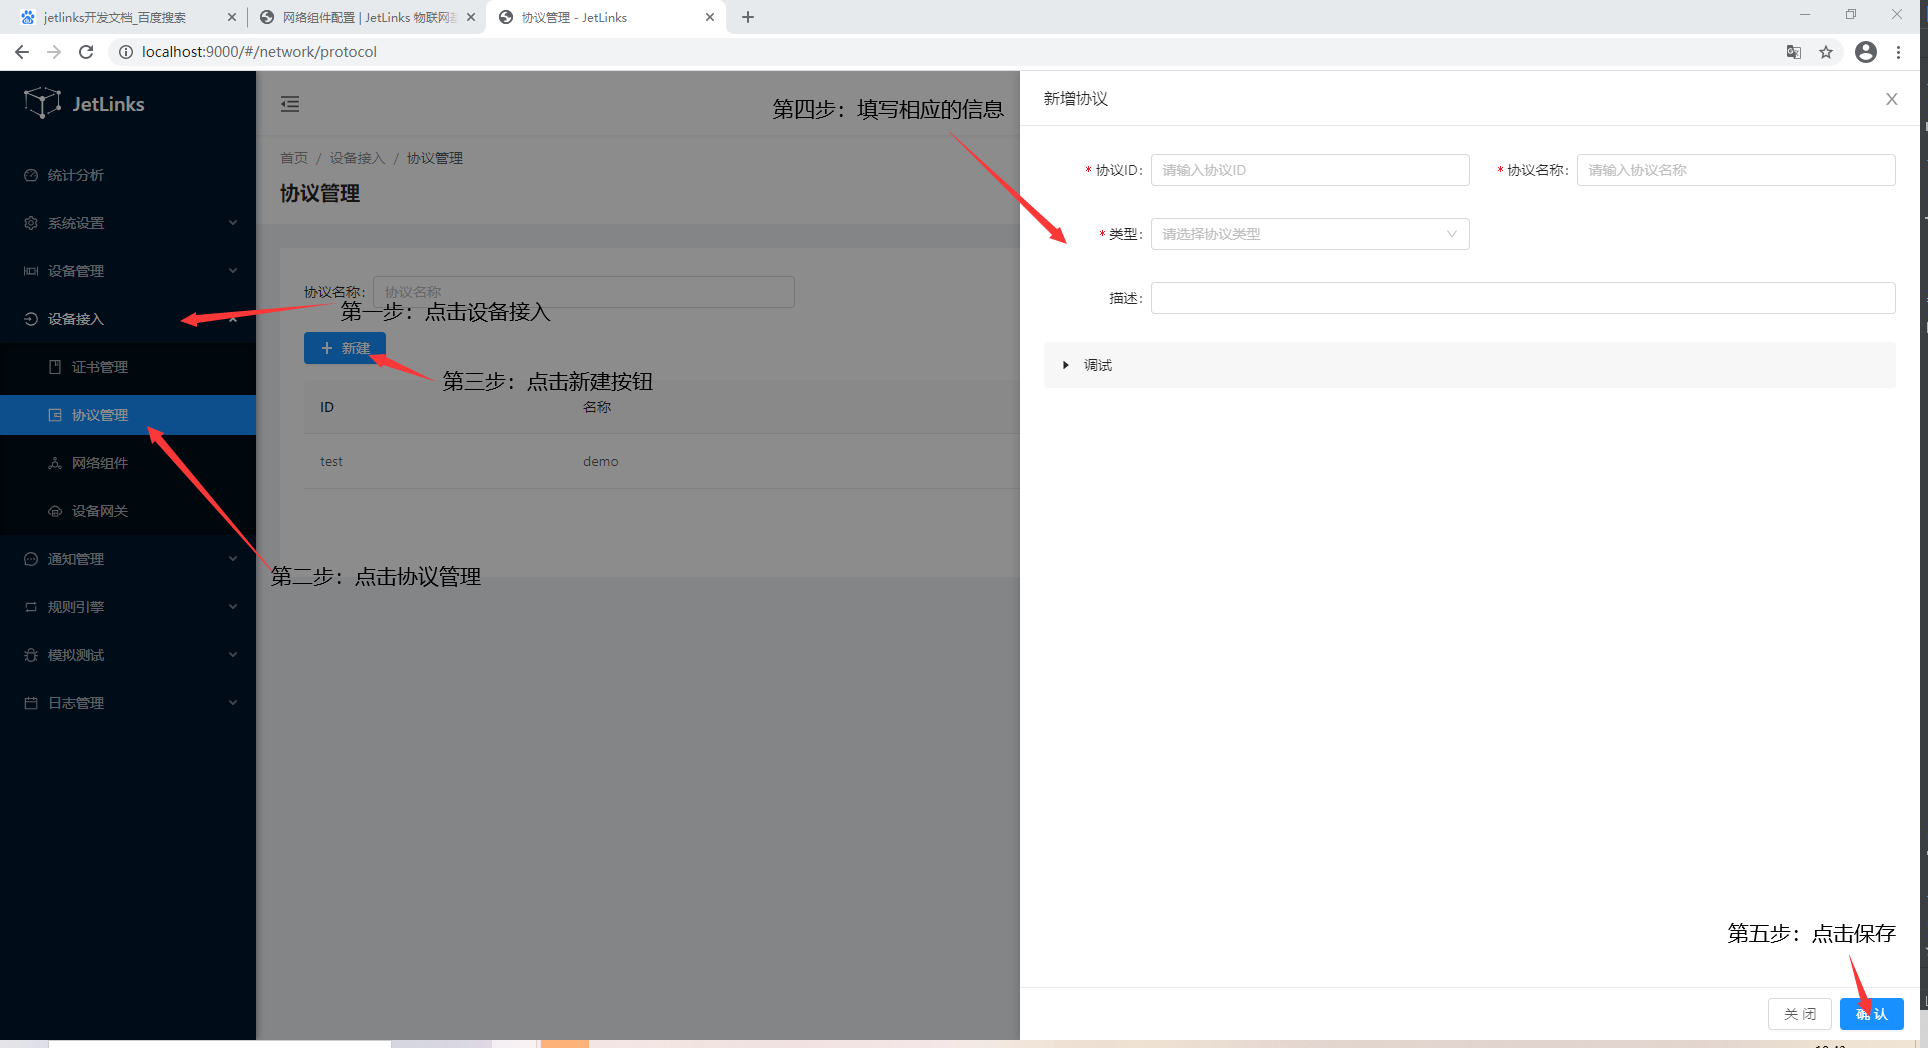The image size is (1928, 1048).
Task: Expand 设备管理 sidebar menu
Action: tap(128, 271)
